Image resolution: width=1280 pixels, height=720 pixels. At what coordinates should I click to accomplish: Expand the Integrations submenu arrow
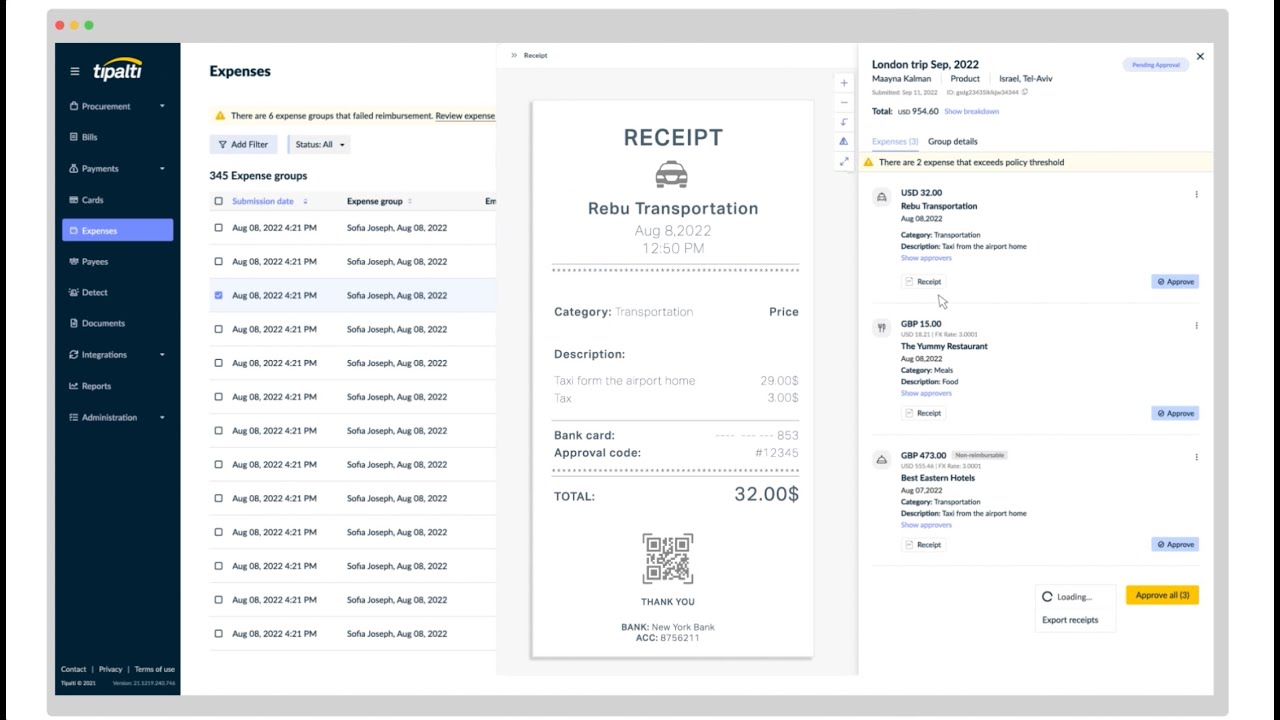162,355
